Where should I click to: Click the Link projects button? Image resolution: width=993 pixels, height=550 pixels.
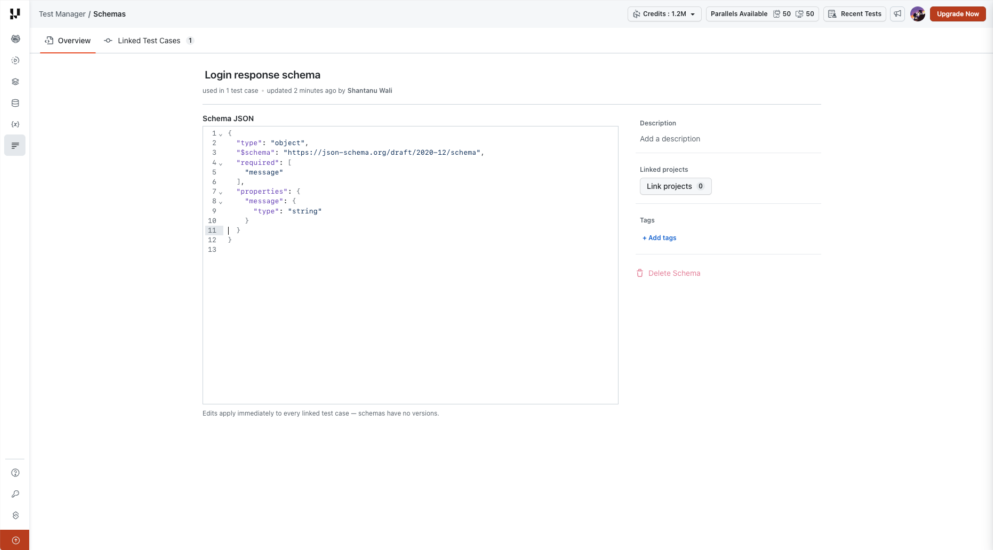tap(675, 186)
